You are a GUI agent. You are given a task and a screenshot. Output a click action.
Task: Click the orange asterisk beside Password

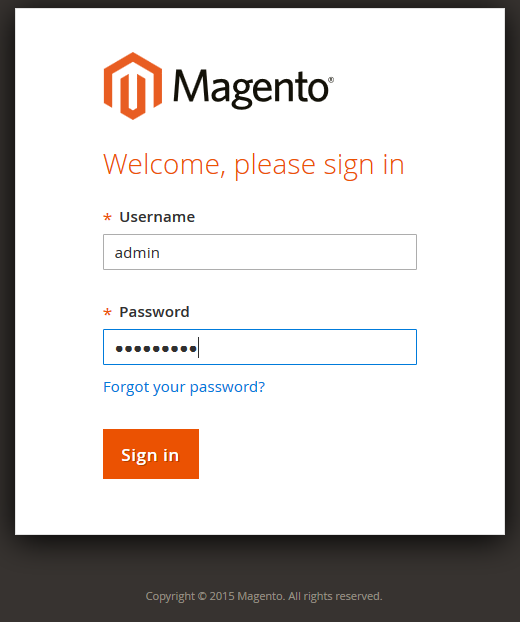107,313
